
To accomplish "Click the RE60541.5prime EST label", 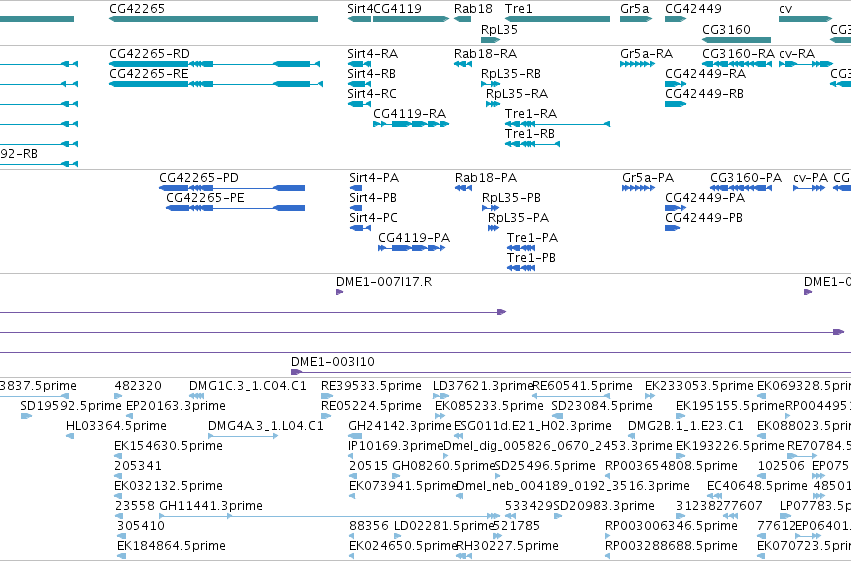I will point(583,386).
